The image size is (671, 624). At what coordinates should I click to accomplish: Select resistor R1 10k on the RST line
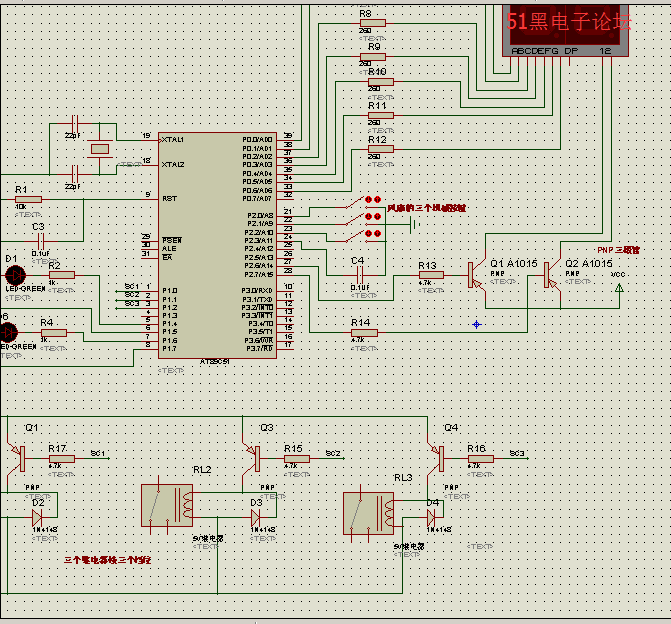28,199
